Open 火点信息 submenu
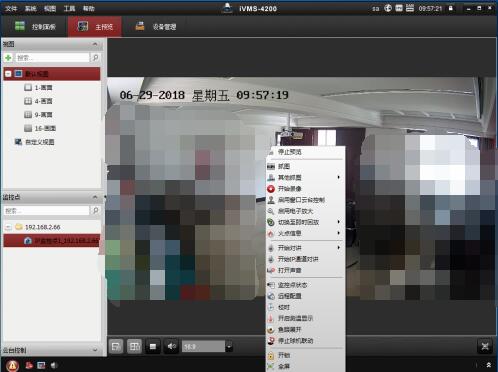 point(305,233)
